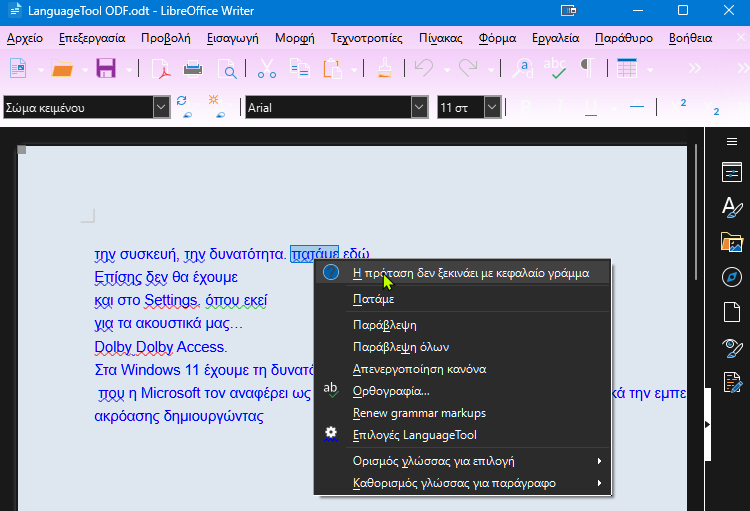Expand the Insert Table dropdown arrow

click(x=650, y=70)
